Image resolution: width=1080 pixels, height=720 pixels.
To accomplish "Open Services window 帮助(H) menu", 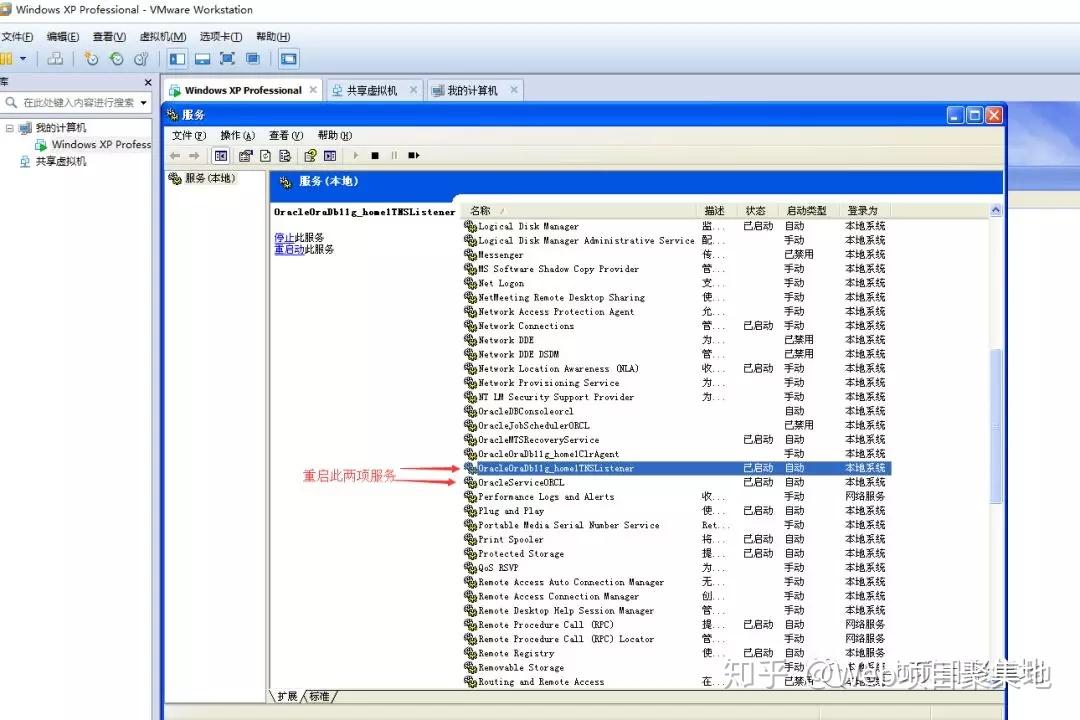I will pyautogui.click(x=335, y=136).
